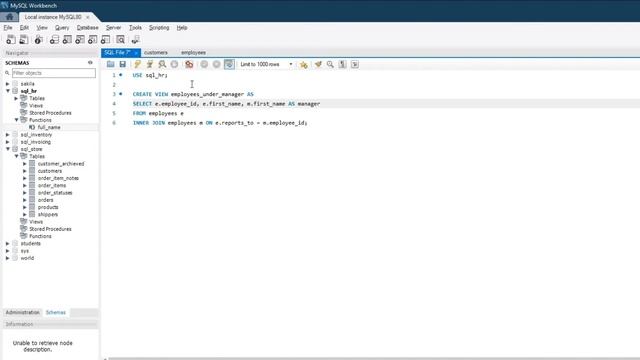Create a new SQL tab from main toolbar
This screenshot has height=360, width=640.
11,40
